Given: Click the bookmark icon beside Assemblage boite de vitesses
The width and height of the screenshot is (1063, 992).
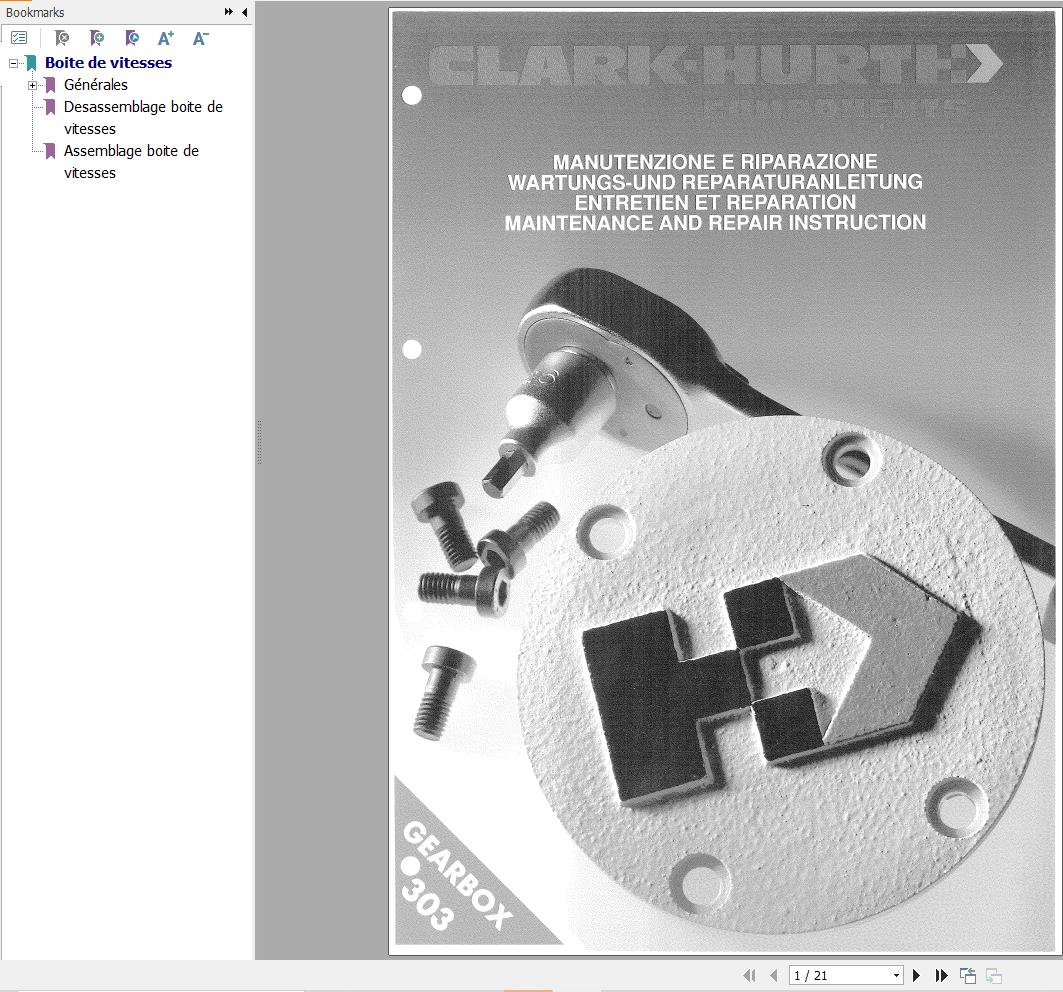Looking at the screenshot, I should 50,151.
